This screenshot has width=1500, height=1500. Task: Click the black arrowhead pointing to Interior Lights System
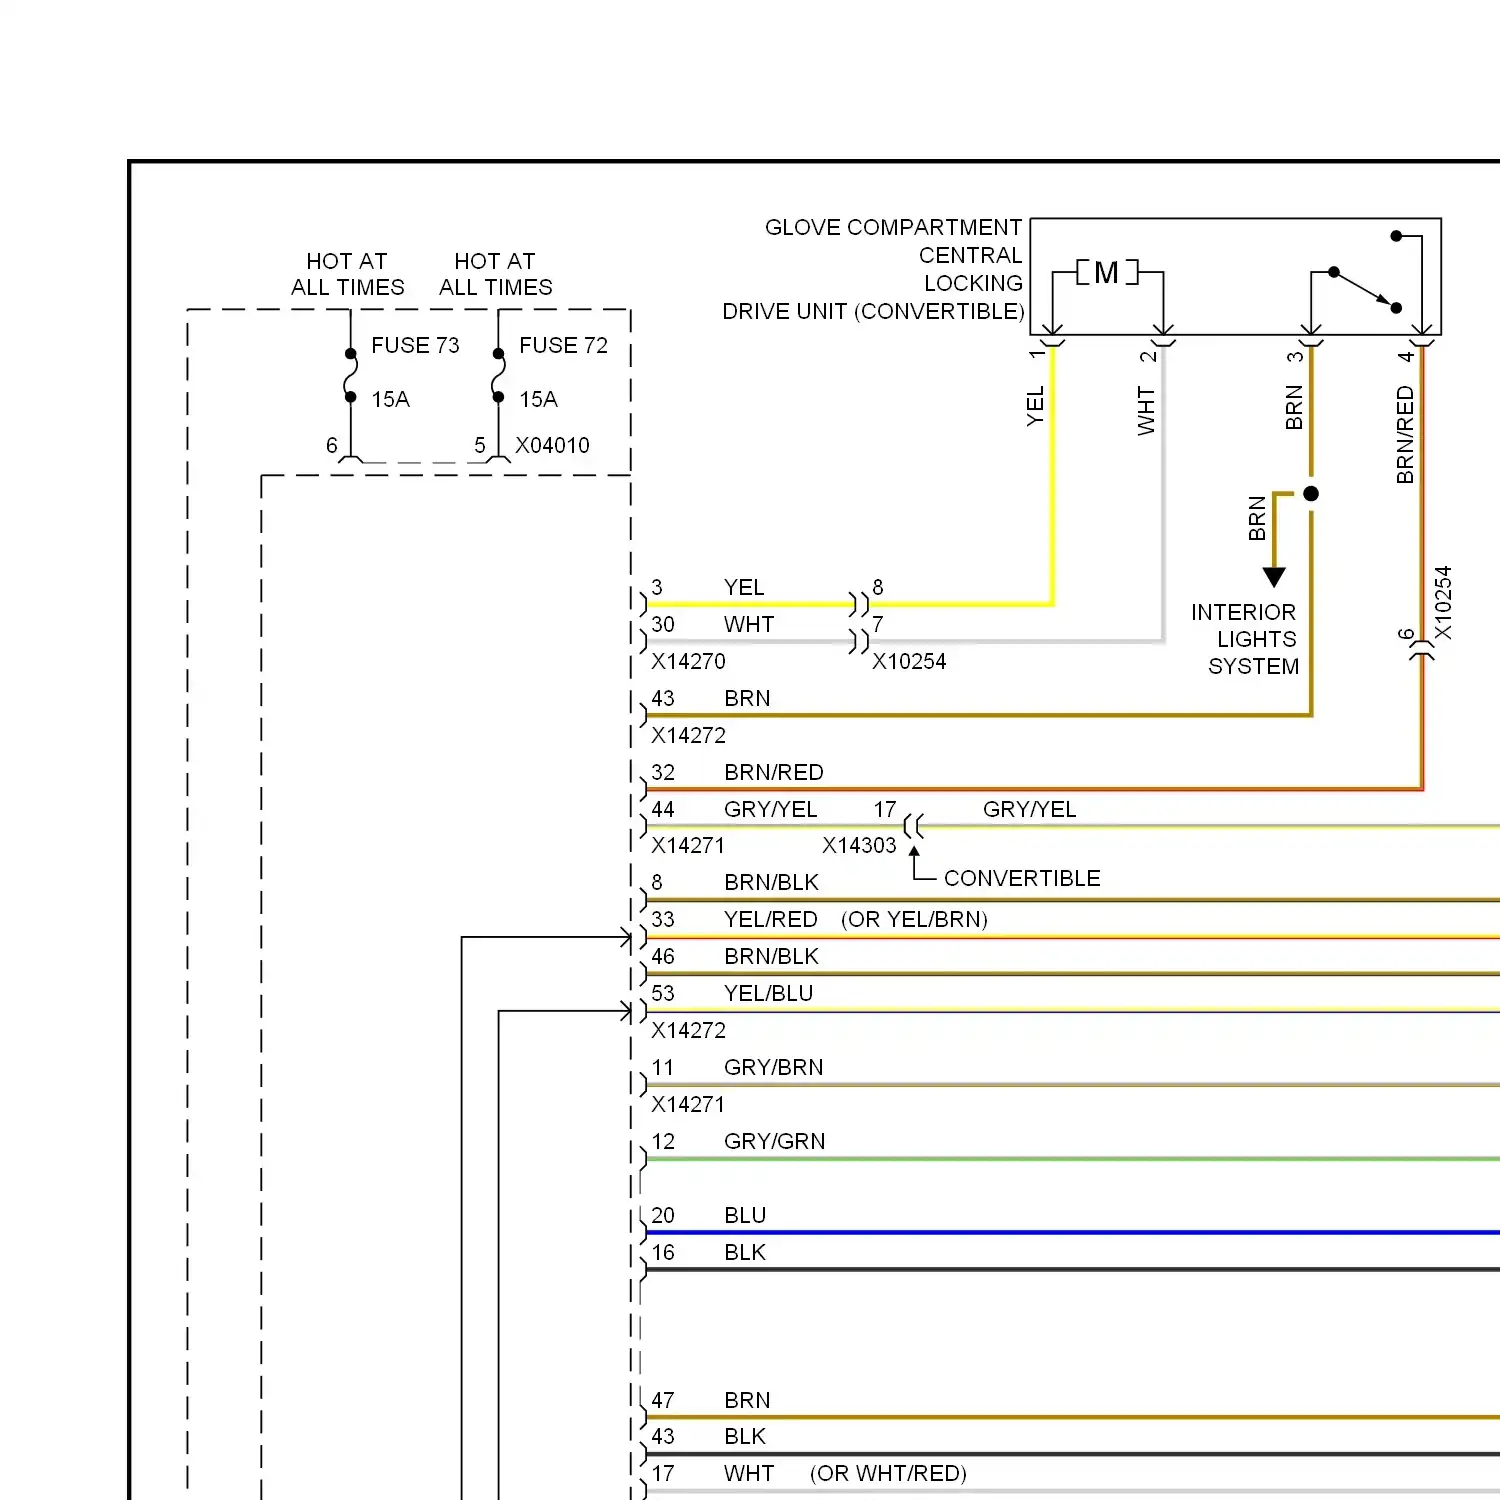(x=1274, y=577)
